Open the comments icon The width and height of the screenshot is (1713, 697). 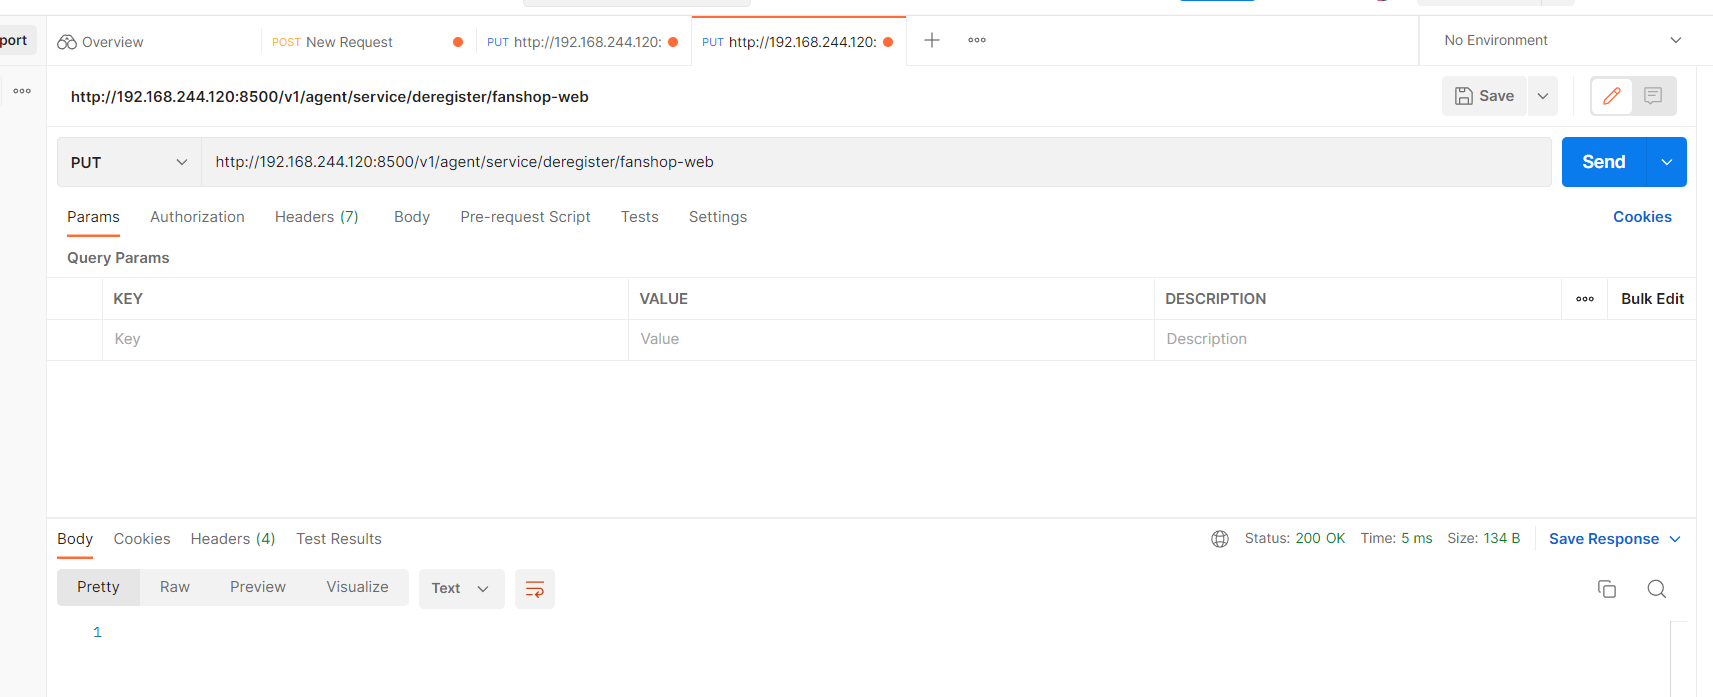(x=1653, y=96)
